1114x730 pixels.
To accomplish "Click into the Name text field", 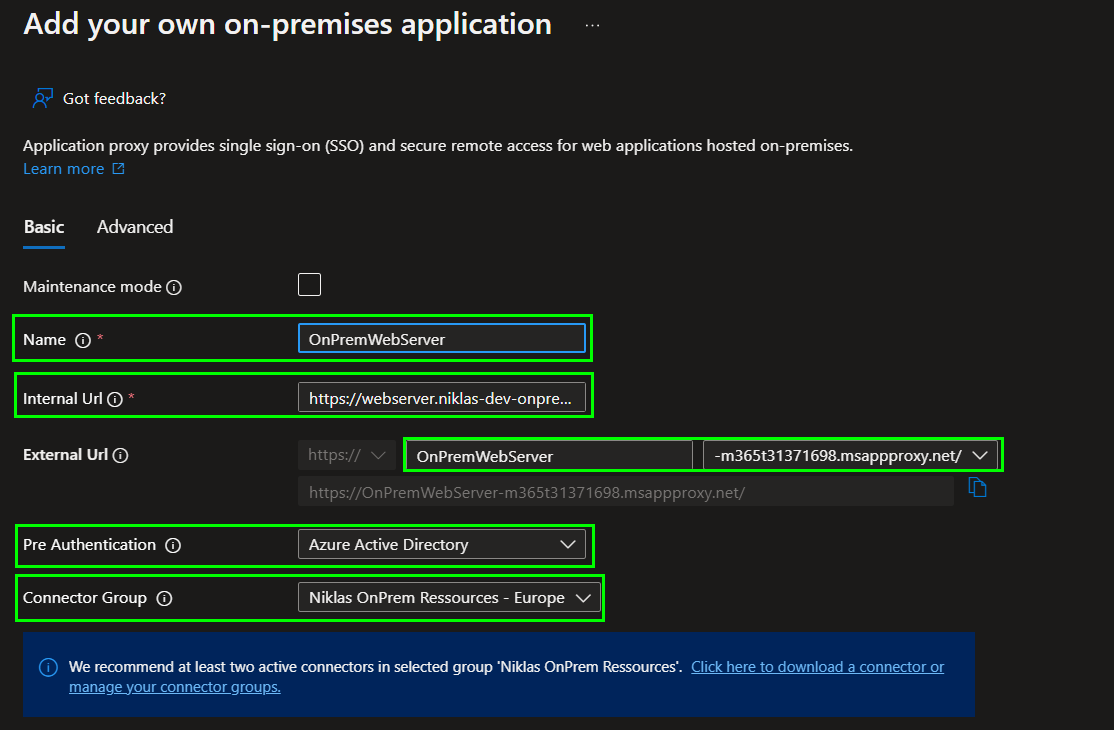I will [x=441, y=339].
